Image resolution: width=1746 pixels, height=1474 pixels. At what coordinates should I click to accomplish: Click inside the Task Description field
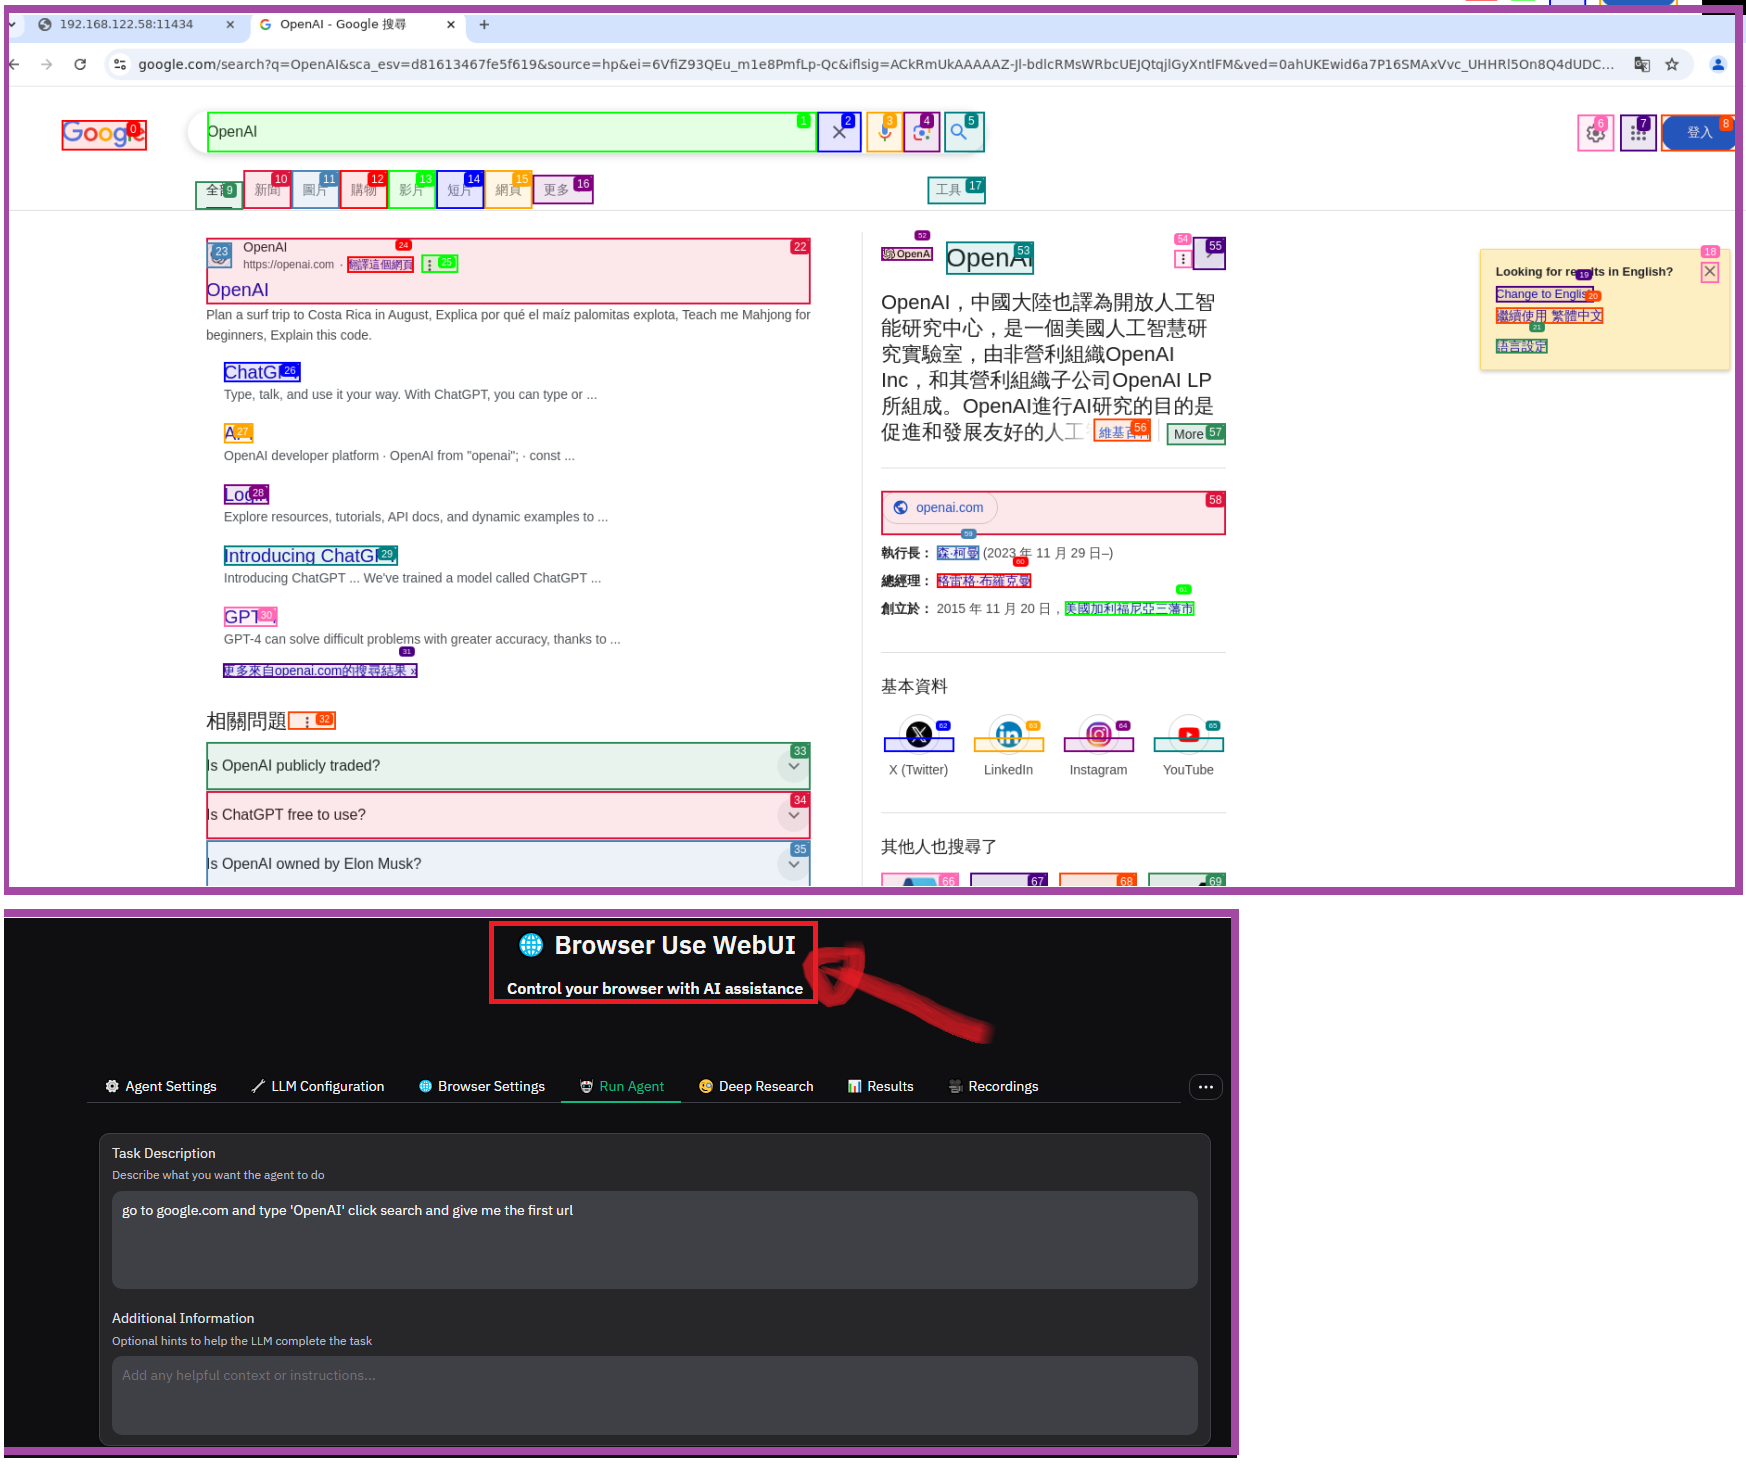point(654,1240)
